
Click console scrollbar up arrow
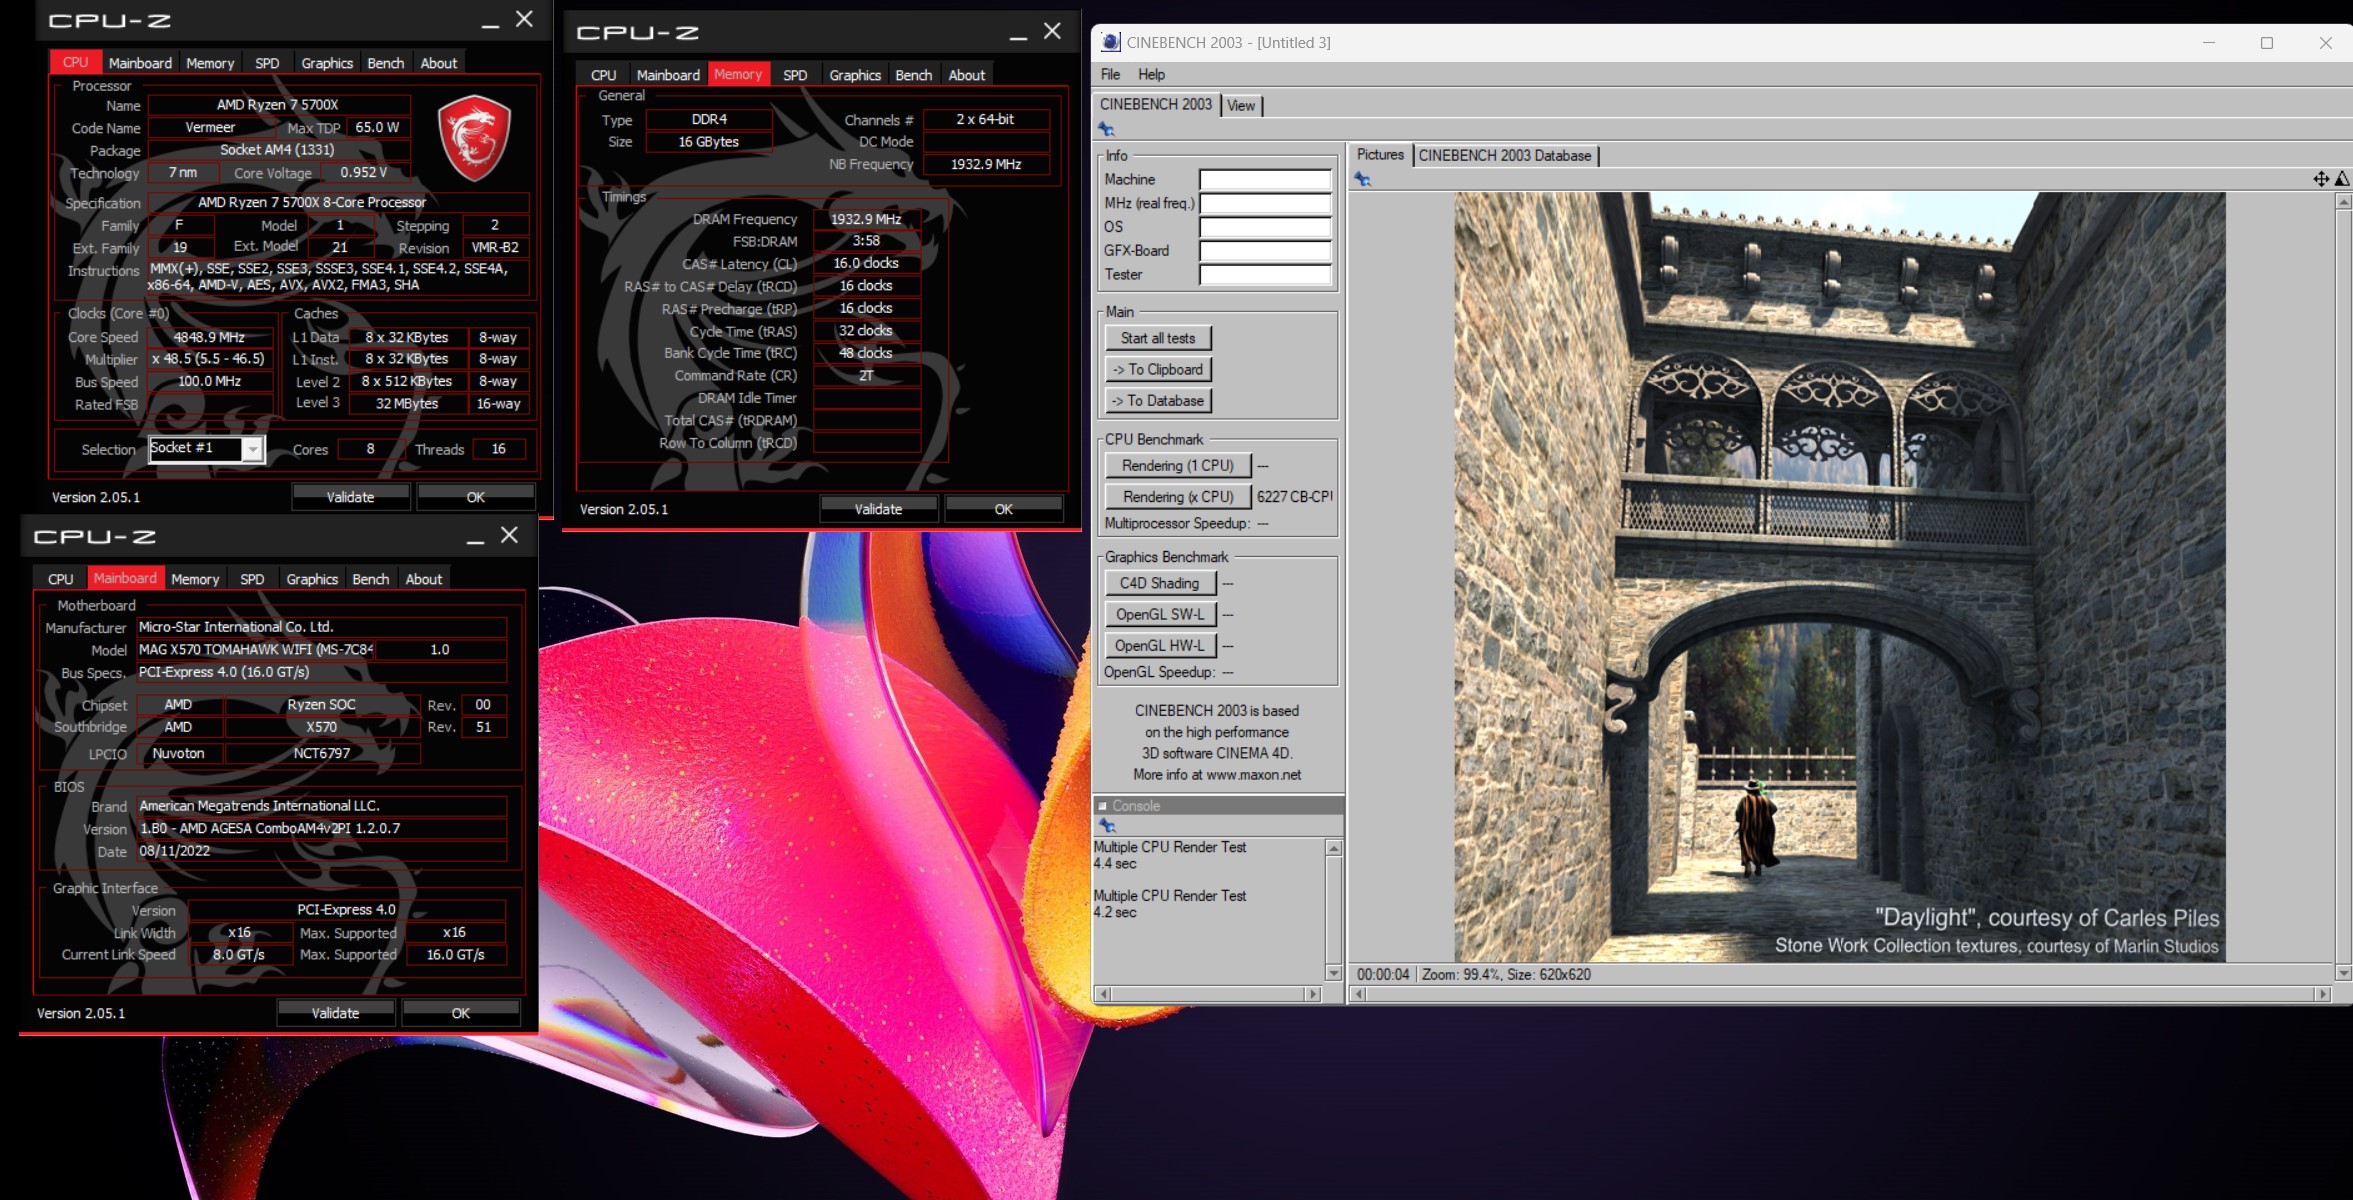(1333, 848)
